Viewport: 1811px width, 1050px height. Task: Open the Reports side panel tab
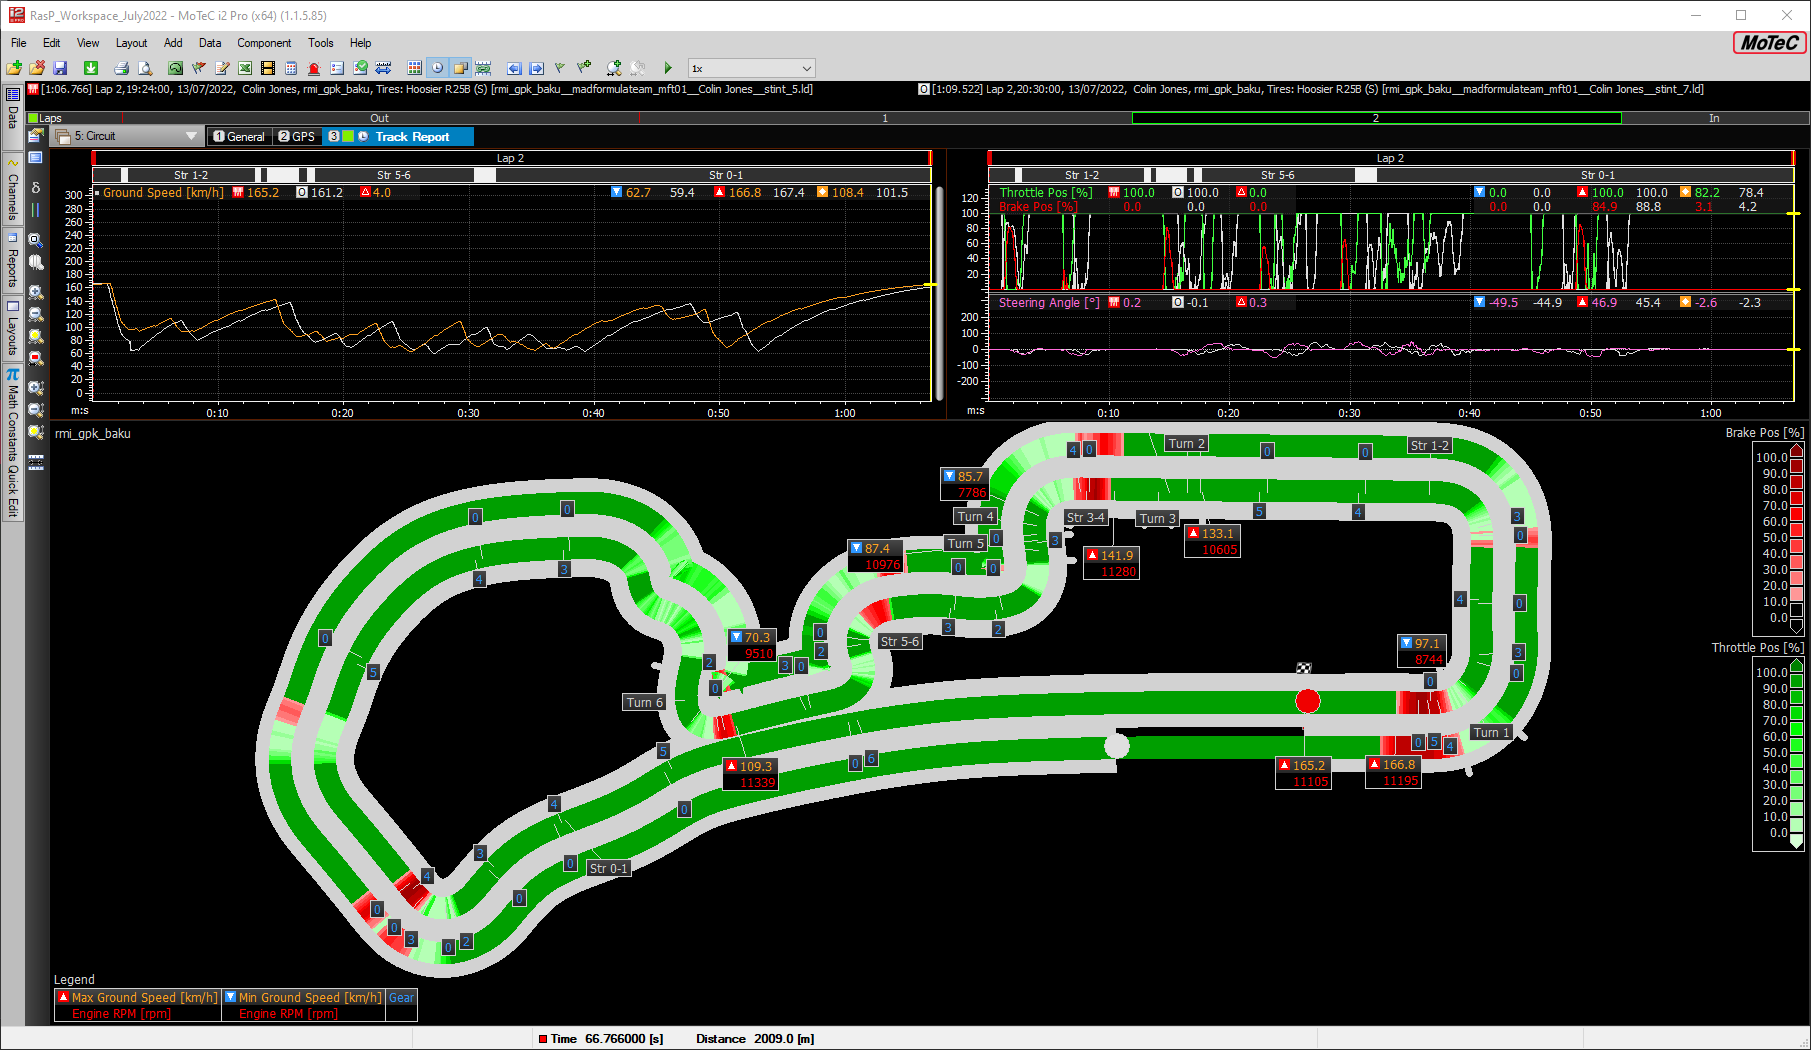coord(13,260)
